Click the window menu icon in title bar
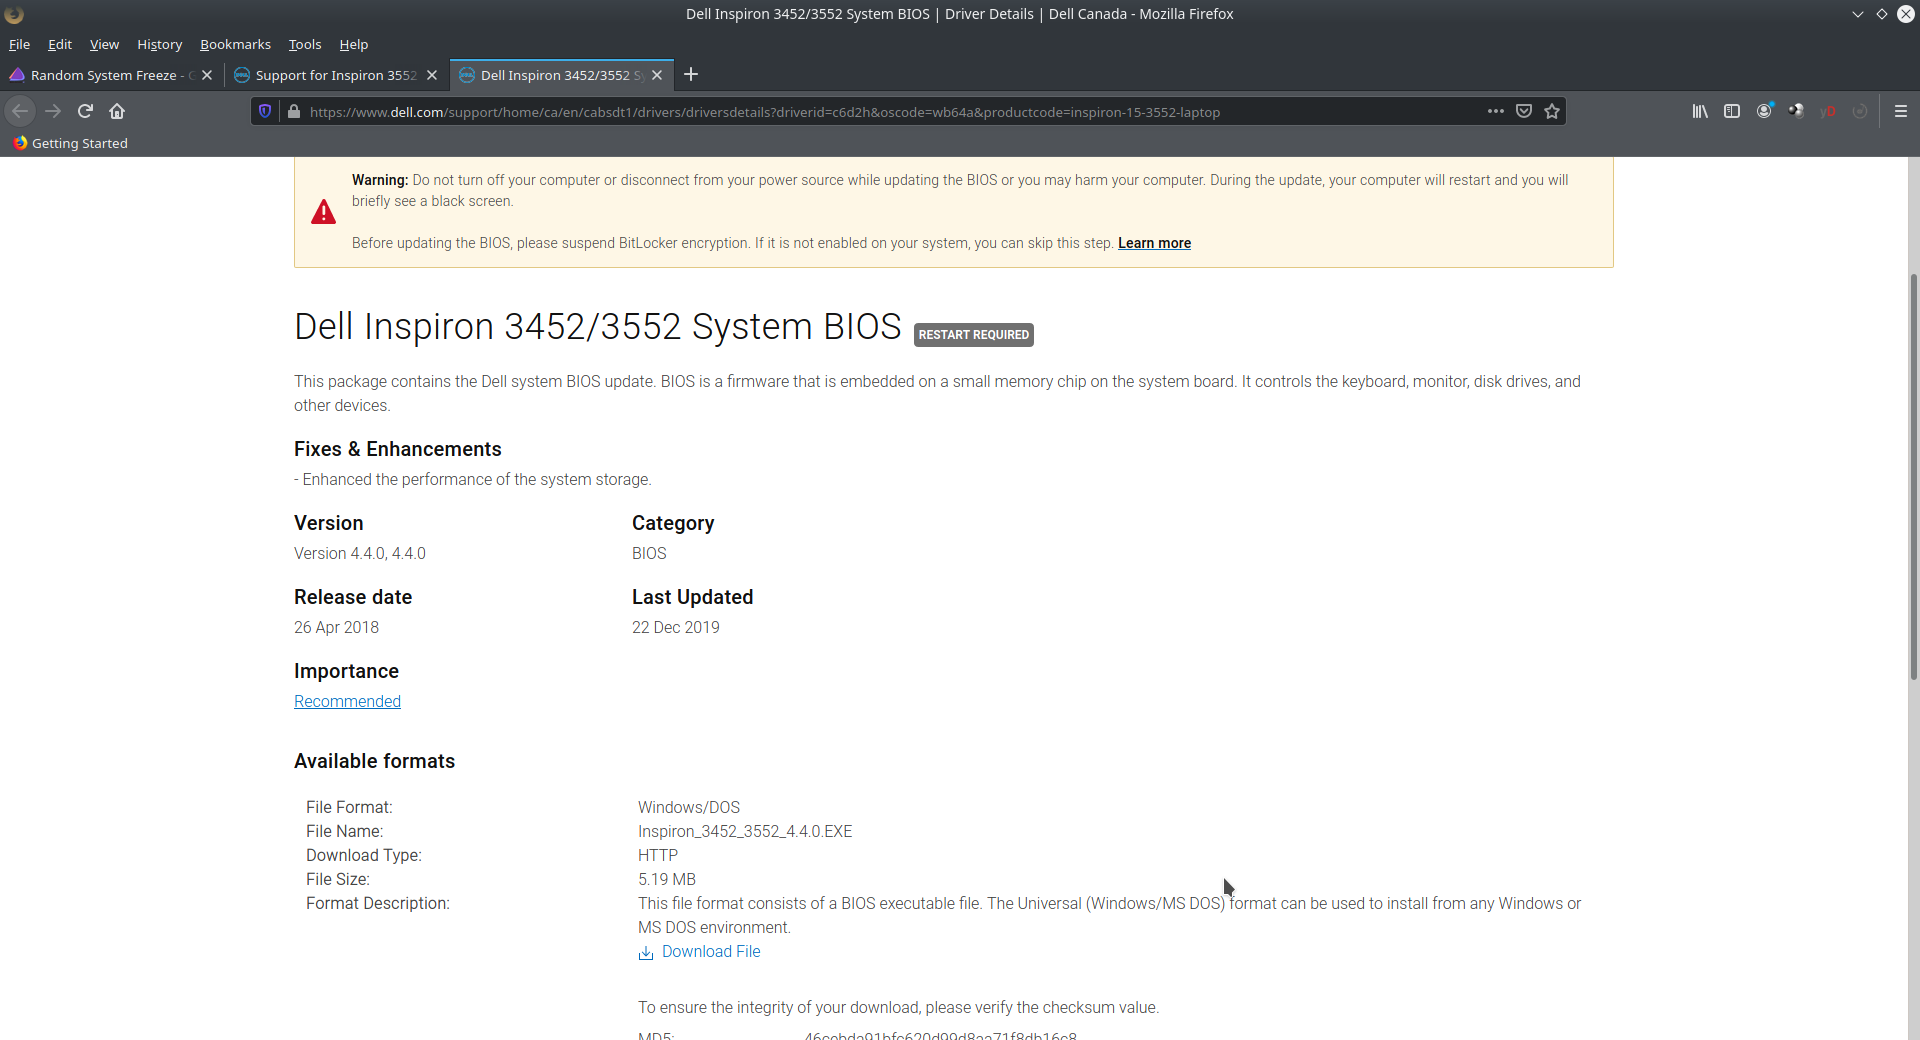Viewport: 1920px width, 1040px height. pos(14,14)
